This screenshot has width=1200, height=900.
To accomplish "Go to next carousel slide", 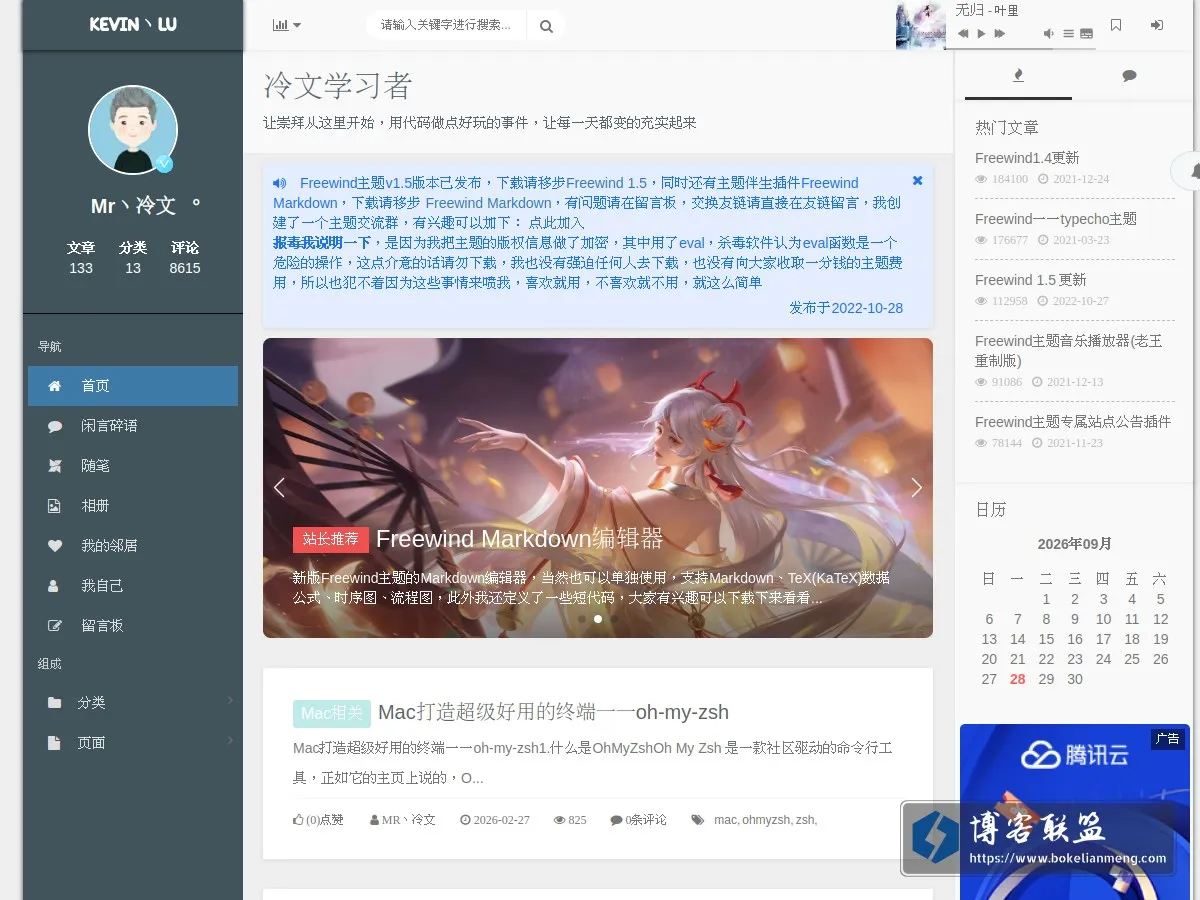I will 916,488.
